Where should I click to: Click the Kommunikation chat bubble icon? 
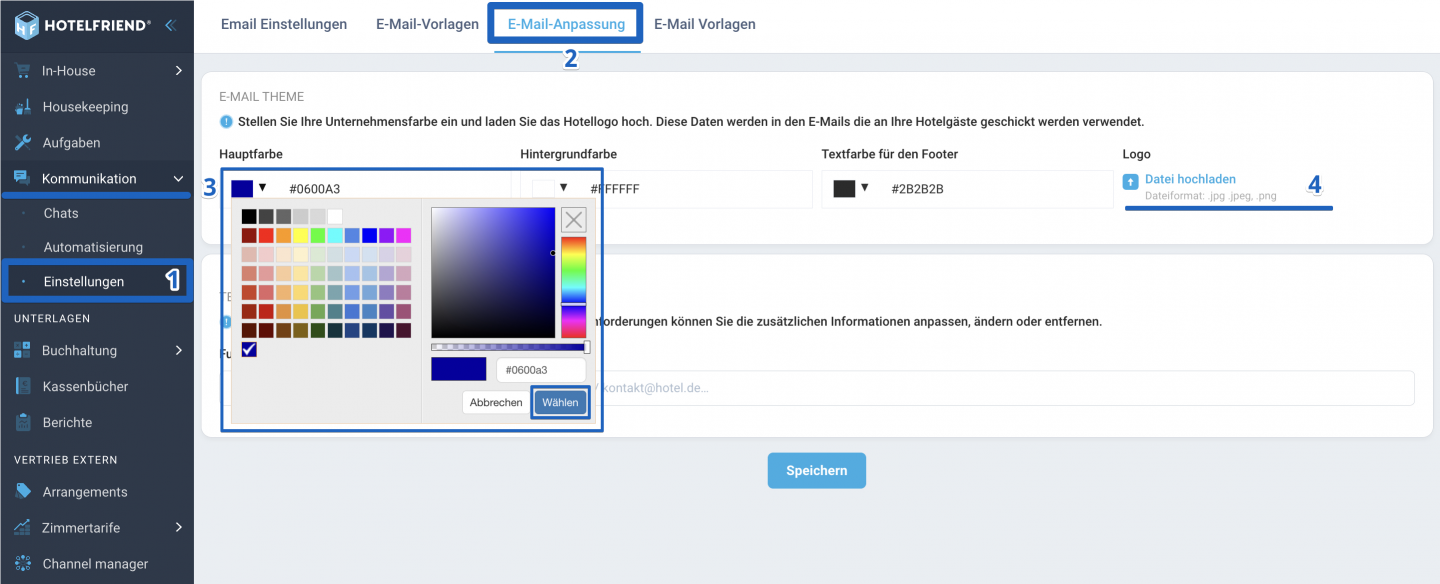click(x=23, y=179)
